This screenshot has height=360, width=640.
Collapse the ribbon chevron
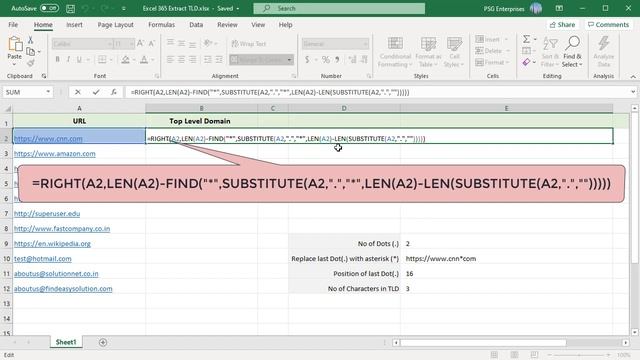633,76
